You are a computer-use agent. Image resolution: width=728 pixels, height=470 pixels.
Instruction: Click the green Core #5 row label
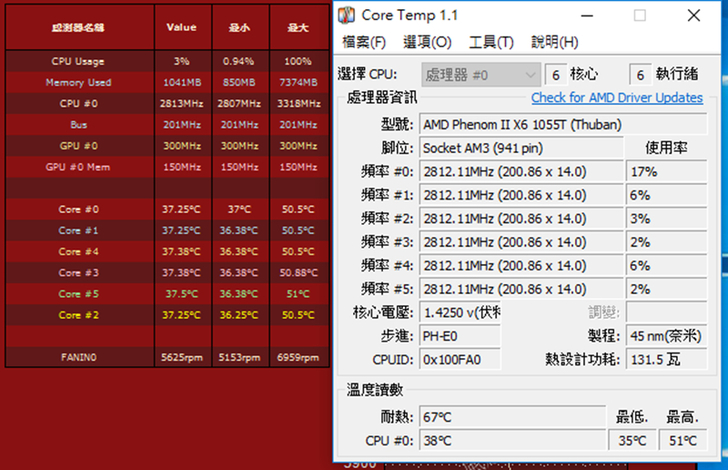pyautogui.click(x=78, y=294)
